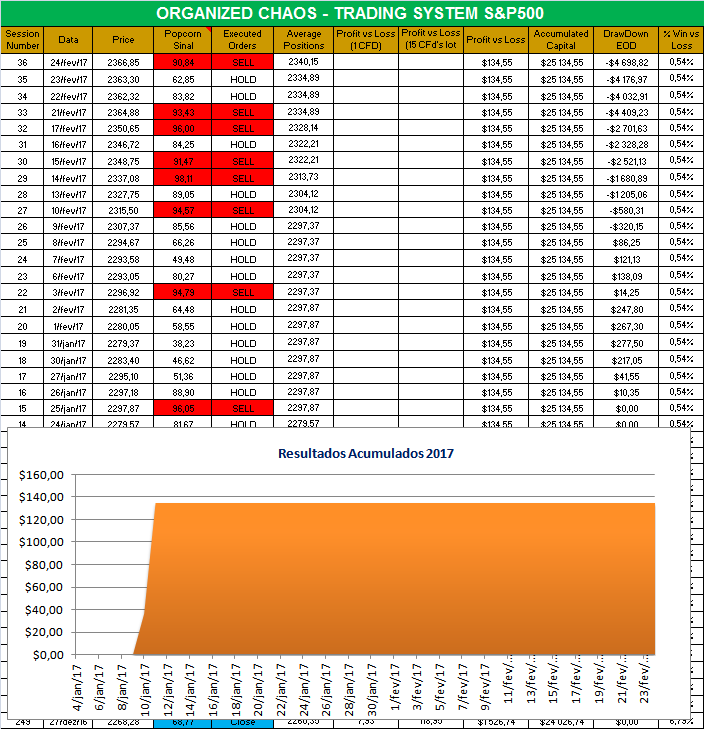Screen dimensions: 704x729
Task: Select the 1/fev/17 chart axis label
Action: click(395, 687)
